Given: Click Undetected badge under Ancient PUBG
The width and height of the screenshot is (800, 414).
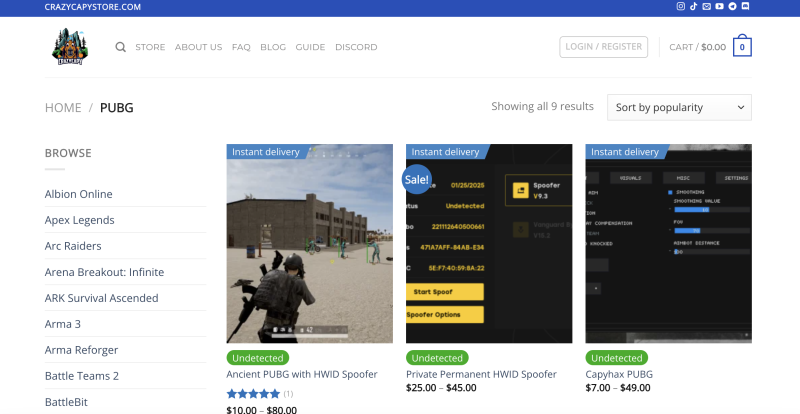Looking at the screenshot, I should [258, 358].
